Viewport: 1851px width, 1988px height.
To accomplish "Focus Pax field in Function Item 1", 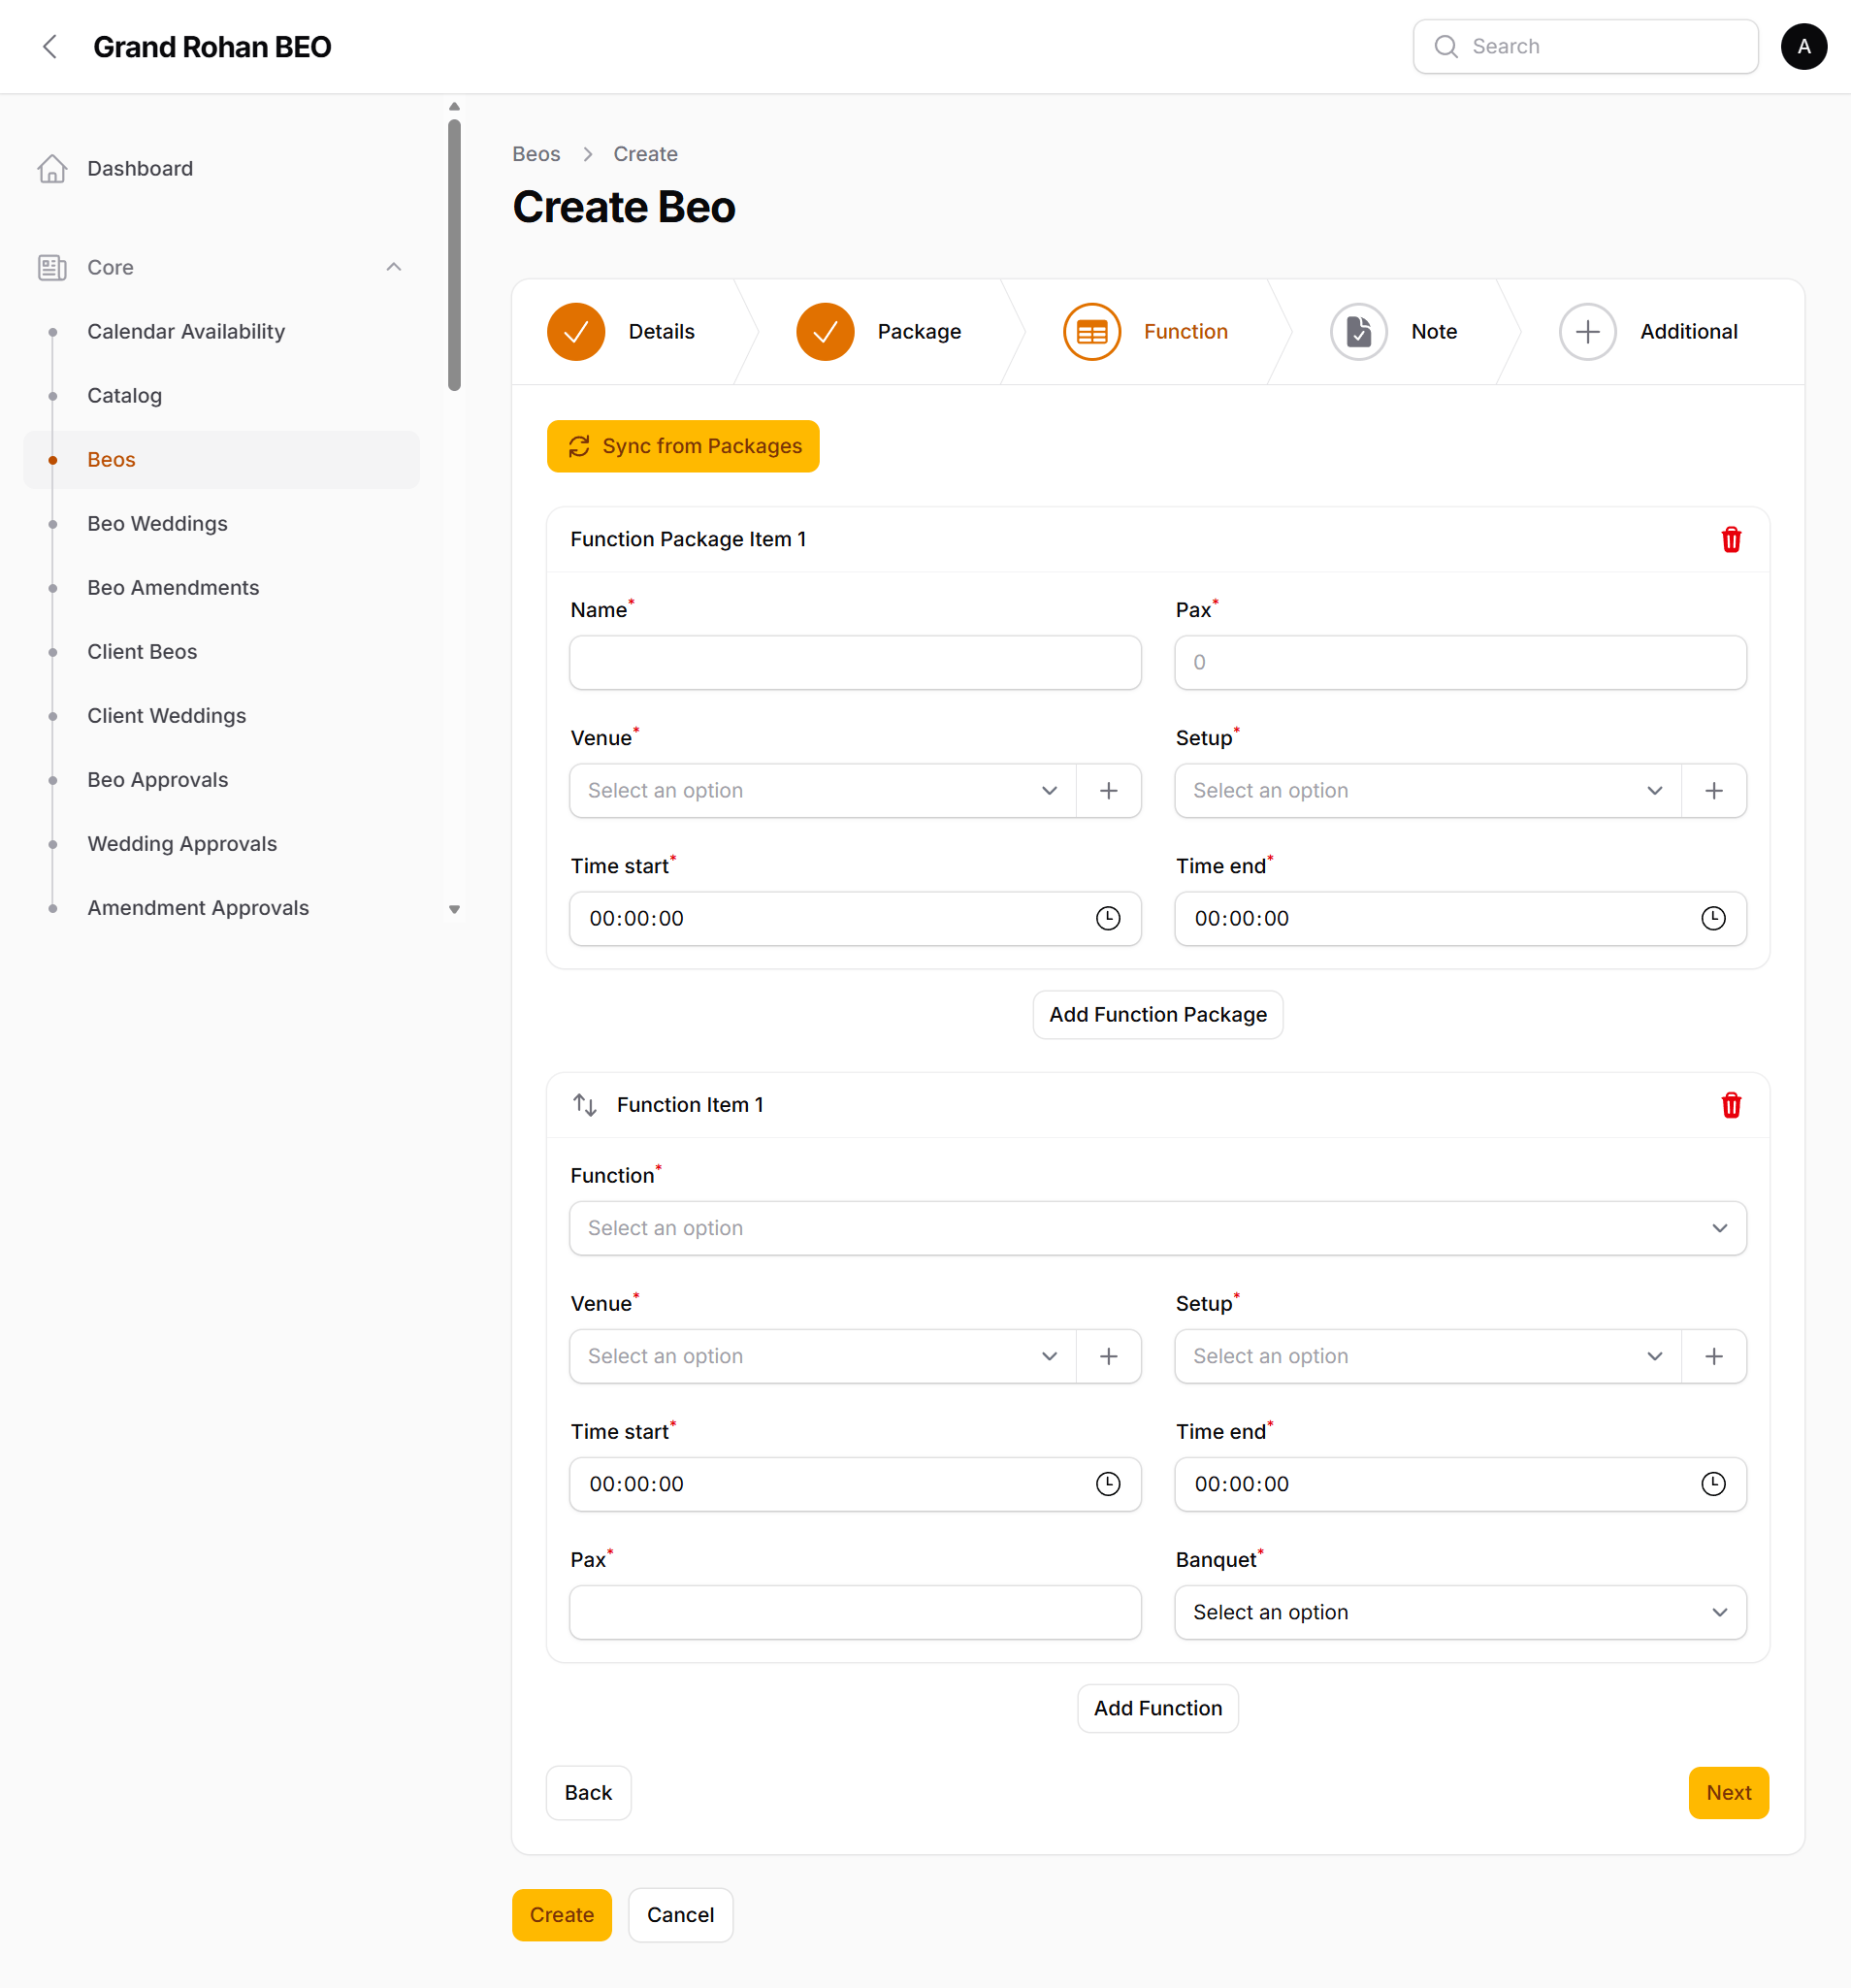I will [x=855, y=1612].
